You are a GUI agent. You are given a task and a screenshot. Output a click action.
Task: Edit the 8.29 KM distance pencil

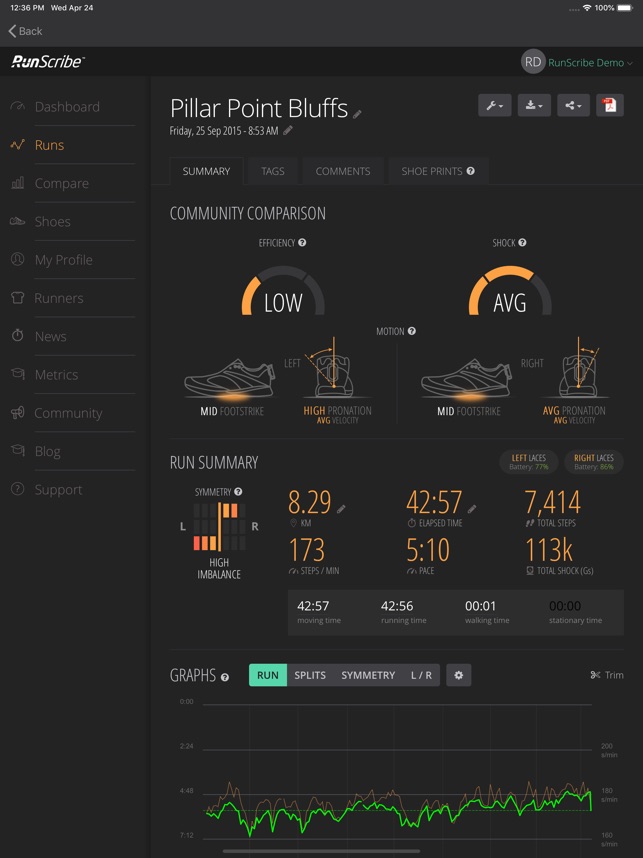[x=341, y=509]
